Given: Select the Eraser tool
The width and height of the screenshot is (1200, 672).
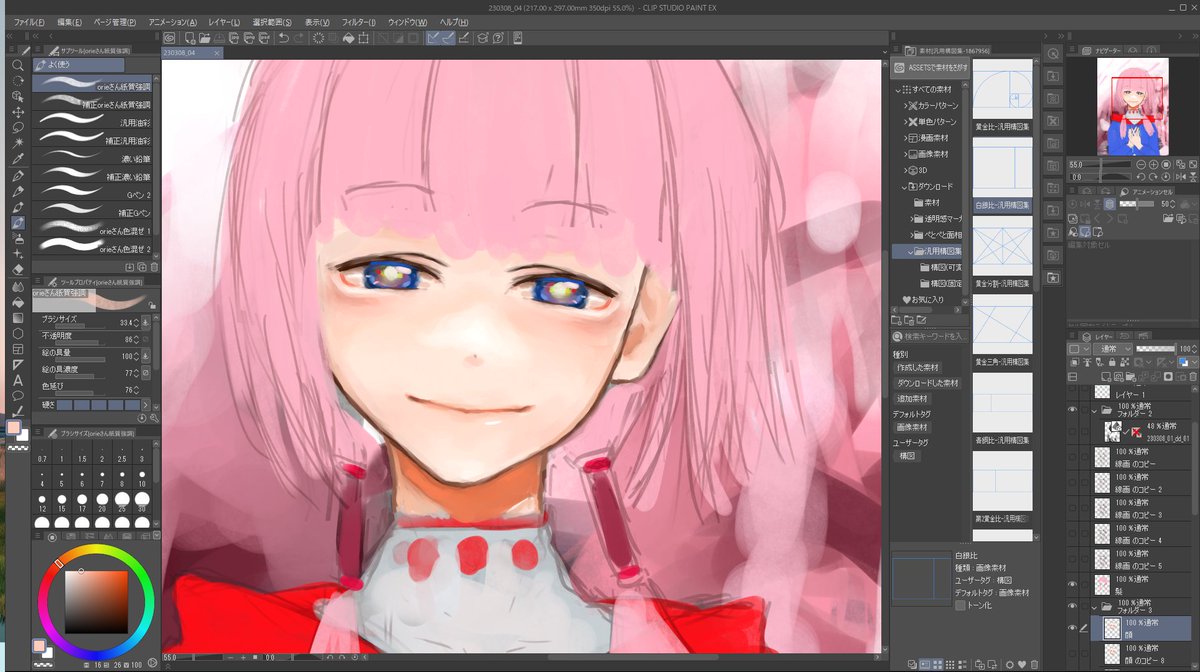Looking at the screenshot, I should [x=18, y=269].
